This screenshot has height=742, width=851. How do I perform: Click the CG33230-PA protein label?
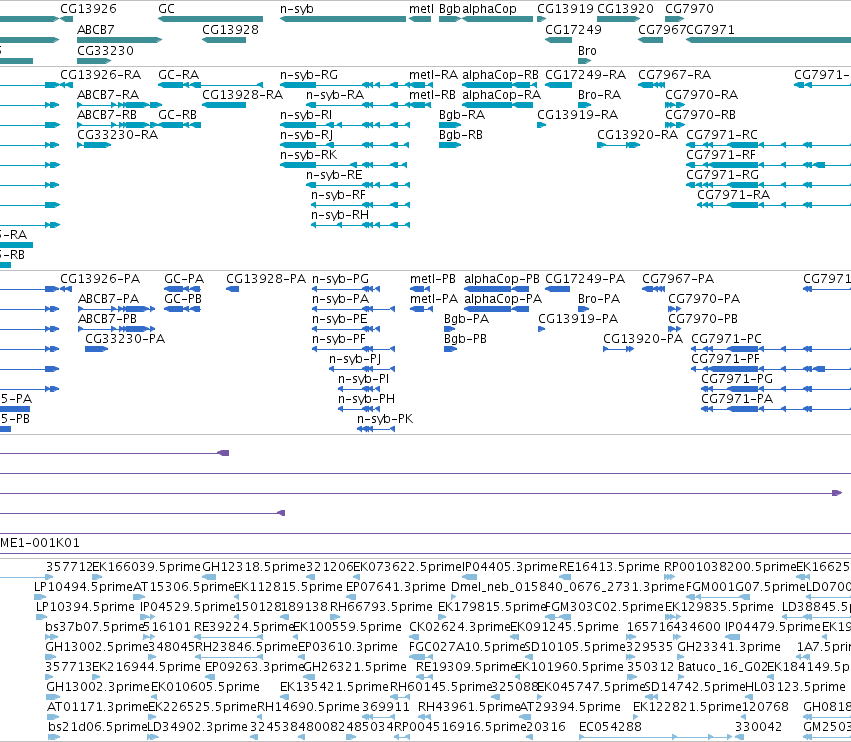click(125, 339)
